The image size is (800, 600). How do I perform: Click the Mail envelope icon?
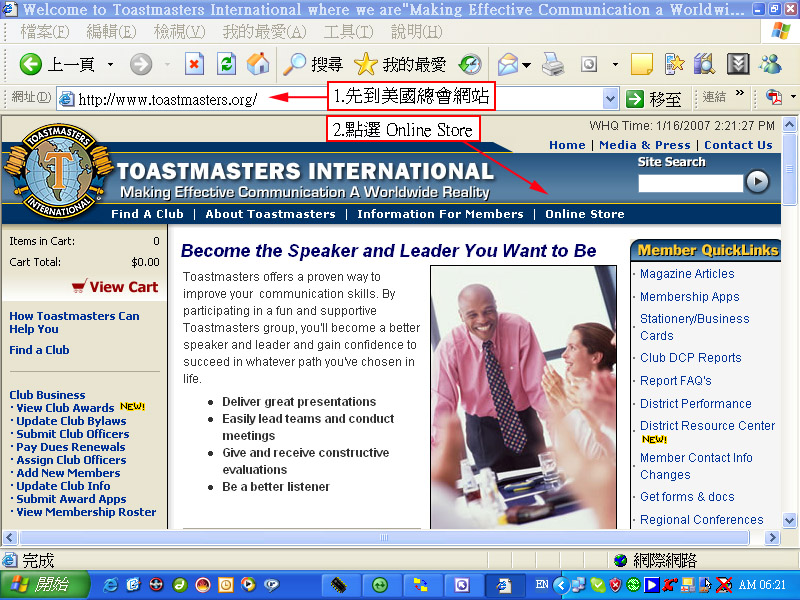[508, 65]
